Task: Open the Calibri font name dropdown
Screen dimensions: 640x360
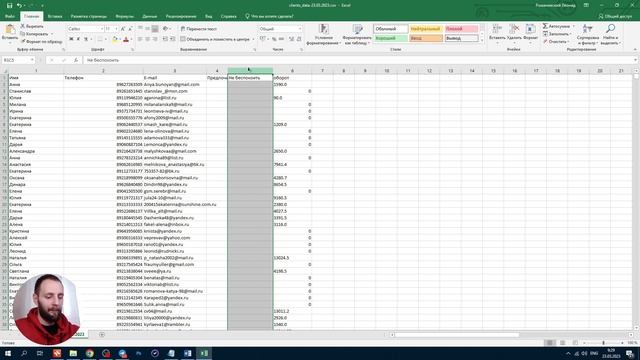Action: (102, 29)
